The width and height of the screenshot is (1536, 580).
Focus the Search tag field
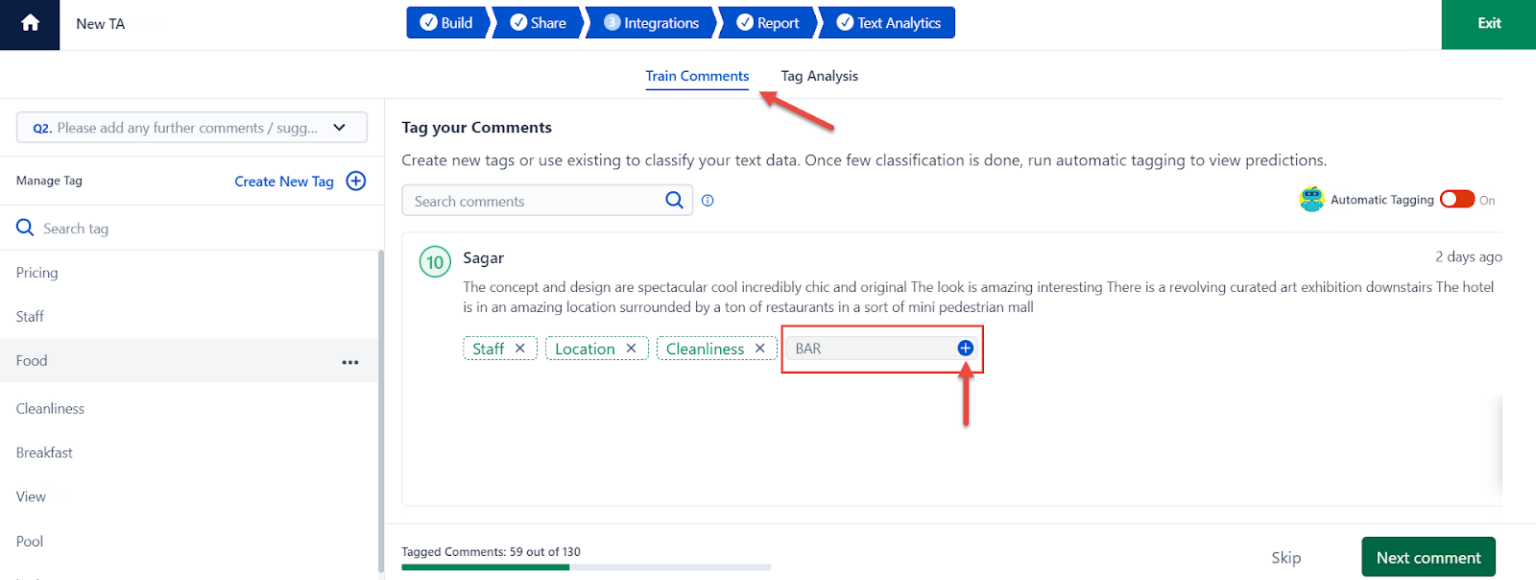click(x=192, y=228)
